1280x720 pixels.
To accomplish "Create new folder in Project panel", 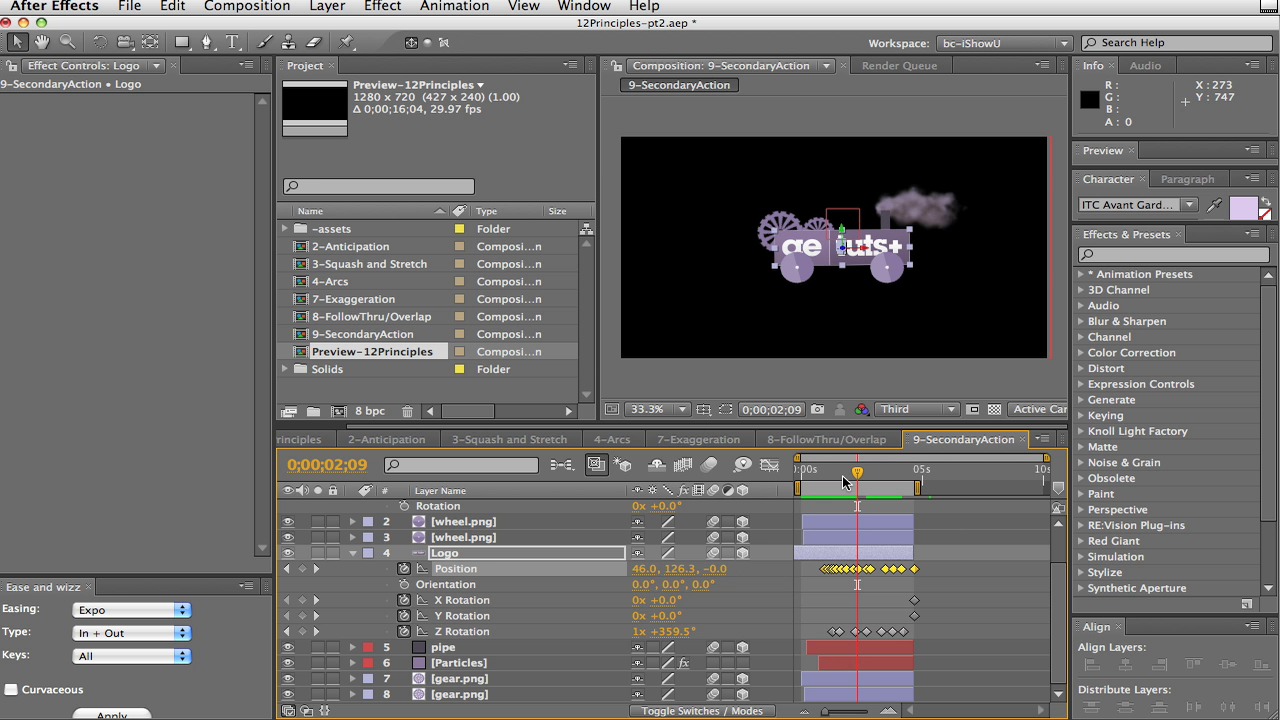I will pyautogui.click(x=313, y=411).
